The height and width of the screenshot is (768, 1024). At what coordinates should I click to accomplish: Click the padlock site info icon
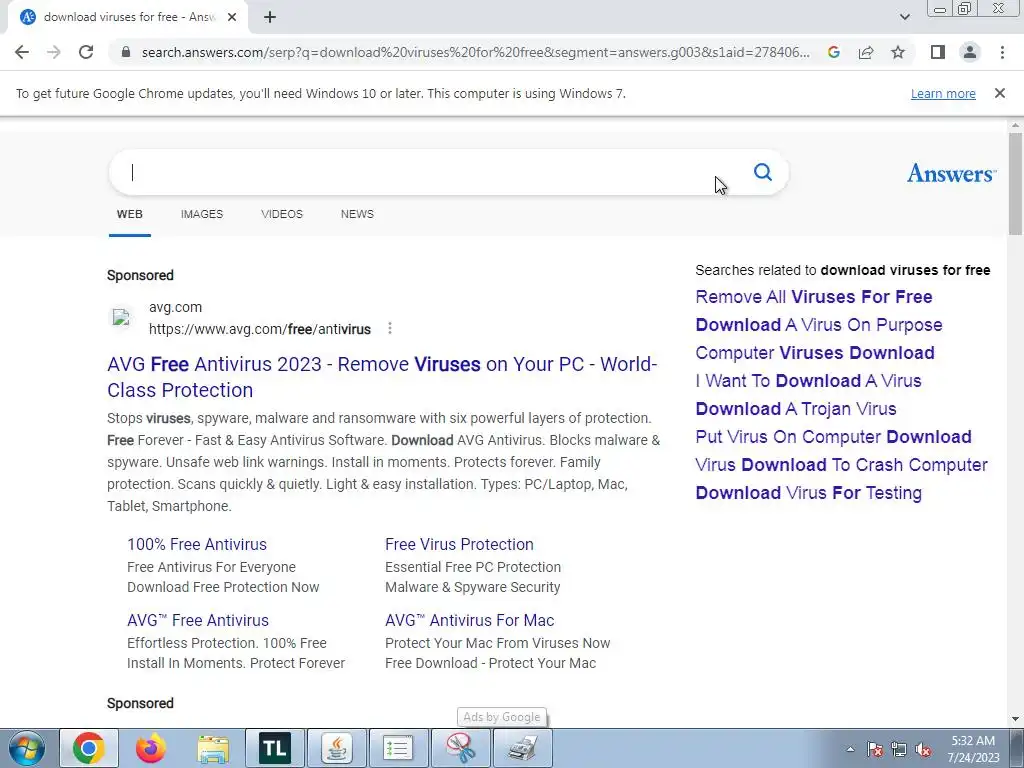point(126,52)
